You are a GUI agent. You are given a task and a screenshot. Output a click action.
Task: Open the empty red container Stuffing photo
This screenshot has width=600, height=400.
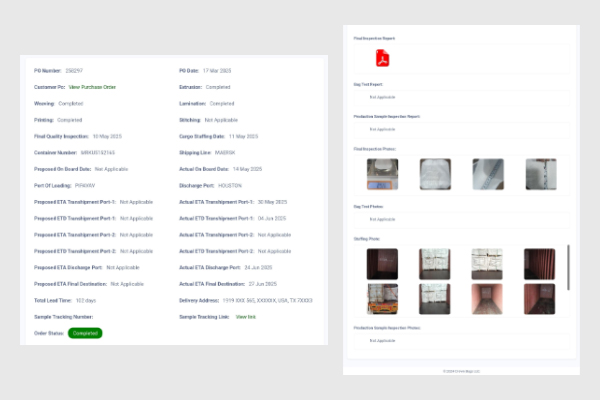487,299
